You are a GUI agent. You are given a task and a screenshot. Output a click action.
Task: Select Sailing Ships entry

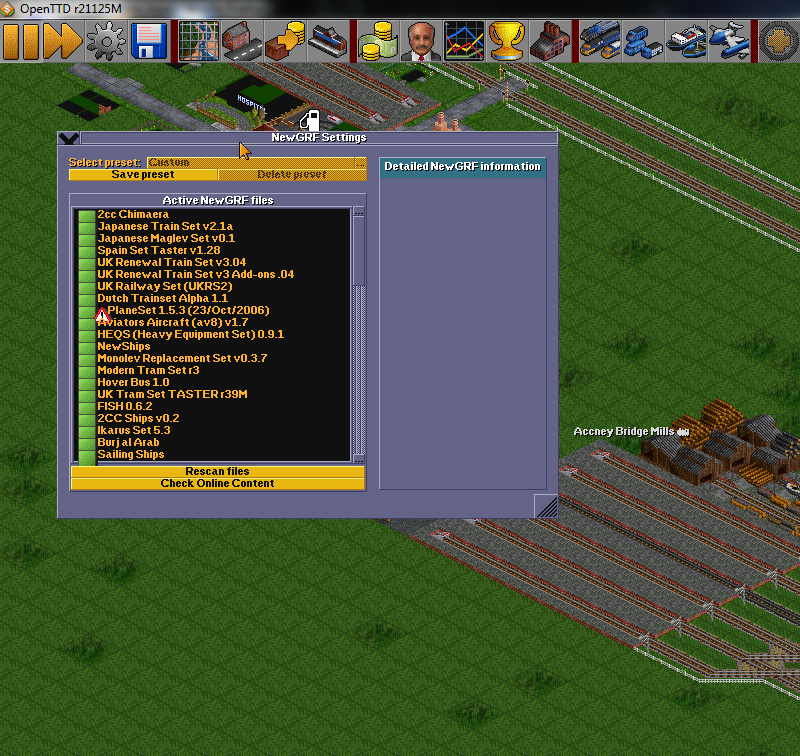[x=212, y=454]
